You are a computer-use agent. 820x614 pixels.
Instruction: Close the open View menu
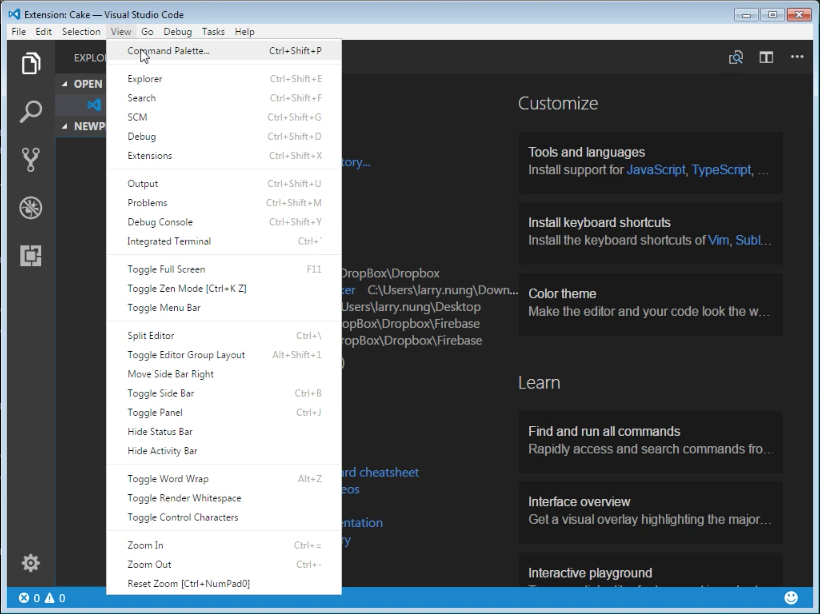[x=121, y=31]
